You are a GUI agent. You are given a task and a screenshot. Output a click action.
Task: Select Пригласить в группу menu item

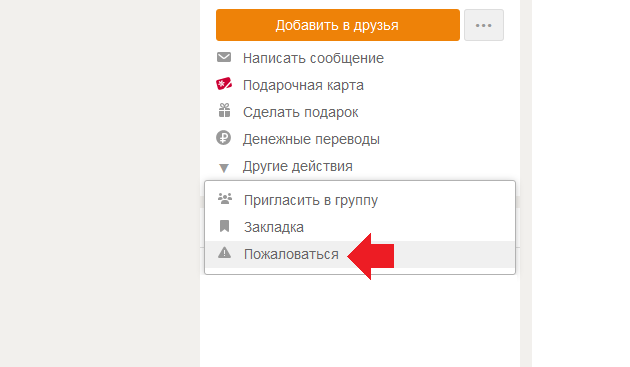311,200
